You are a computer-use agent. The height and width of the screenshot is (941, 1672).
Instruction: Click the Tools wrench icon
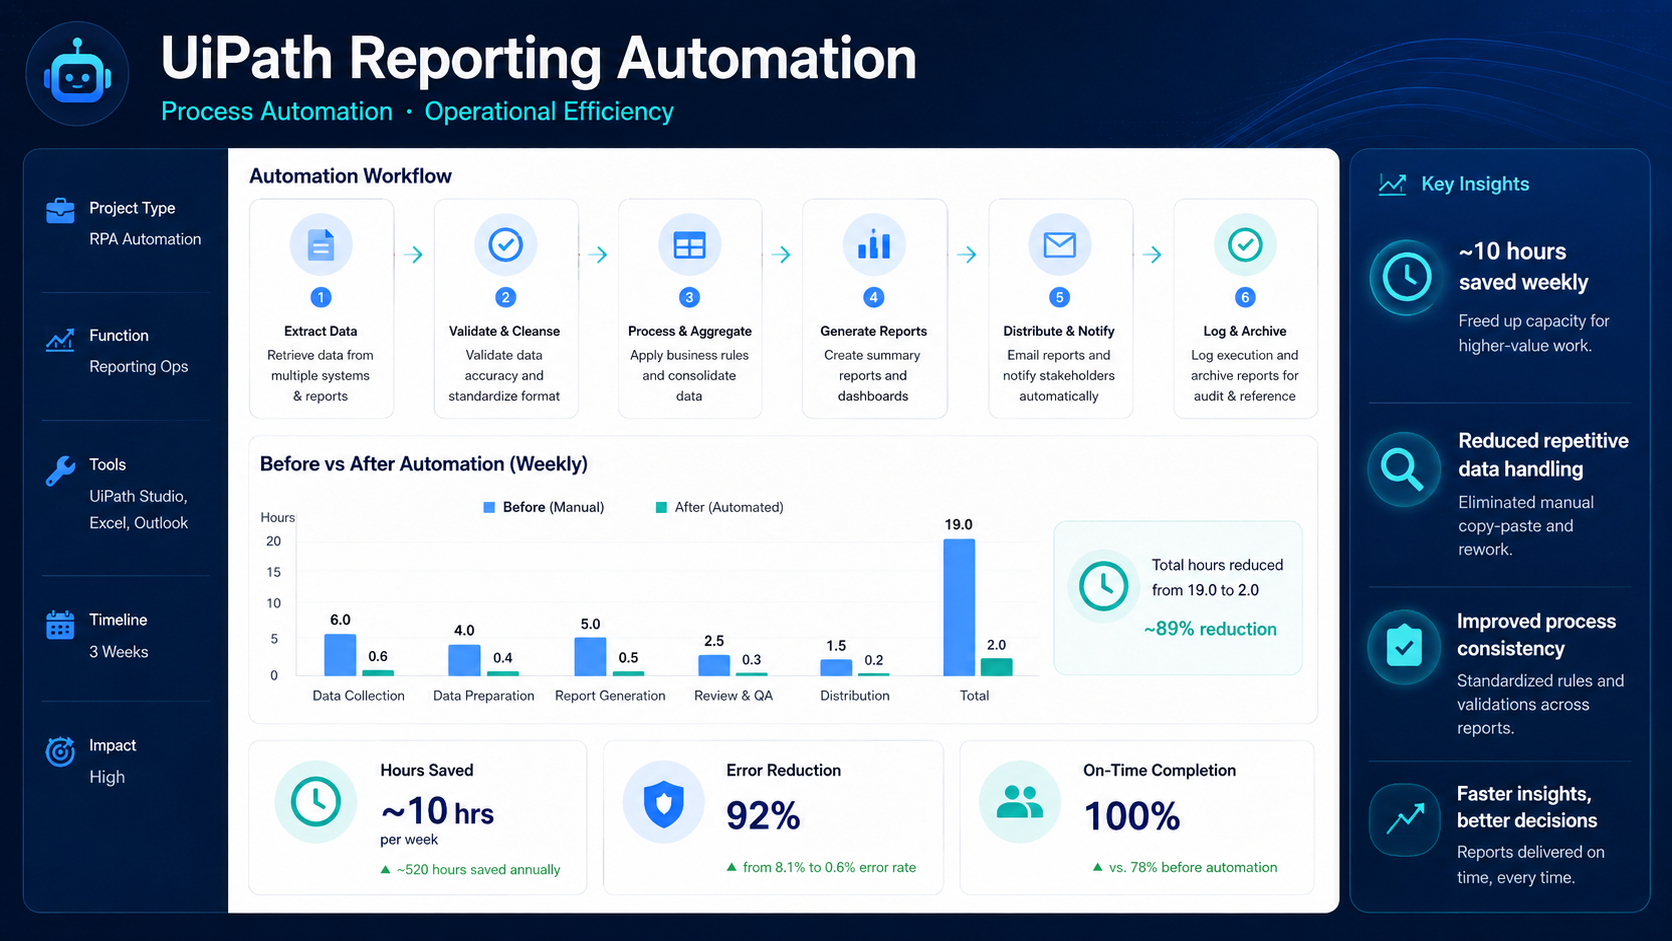click(x=60, y=470)
